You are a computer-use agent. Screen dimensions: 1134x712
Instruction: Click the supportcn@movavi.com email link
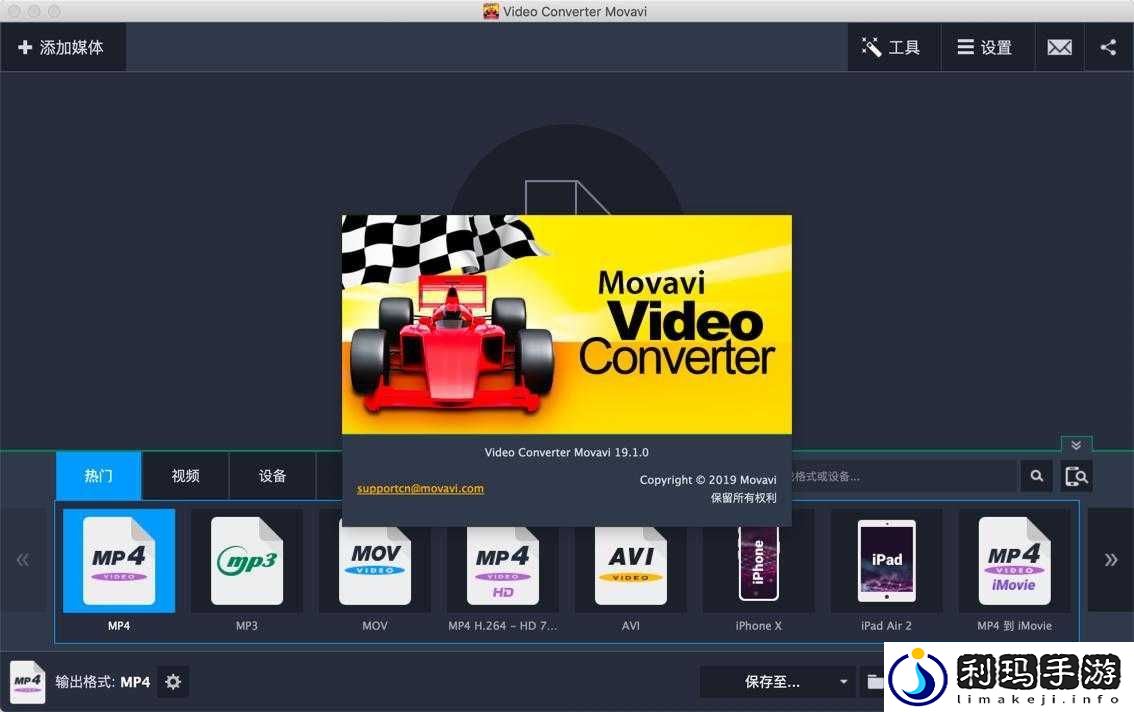tap(420, 489)
